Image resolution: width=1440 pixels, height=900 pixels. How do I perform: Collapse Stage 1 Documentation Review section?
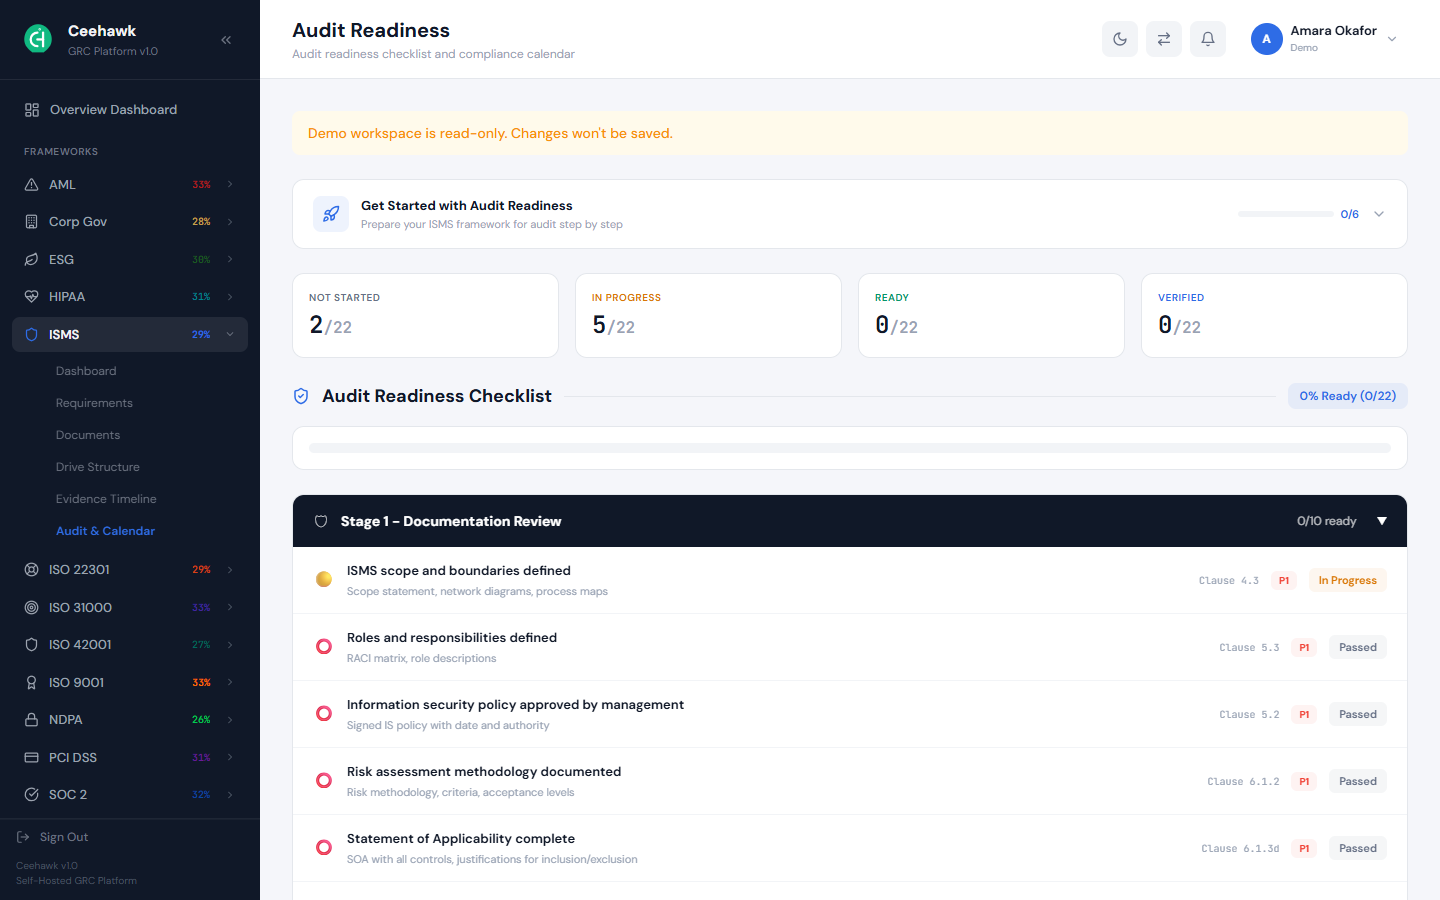[x=1382, y=521]
